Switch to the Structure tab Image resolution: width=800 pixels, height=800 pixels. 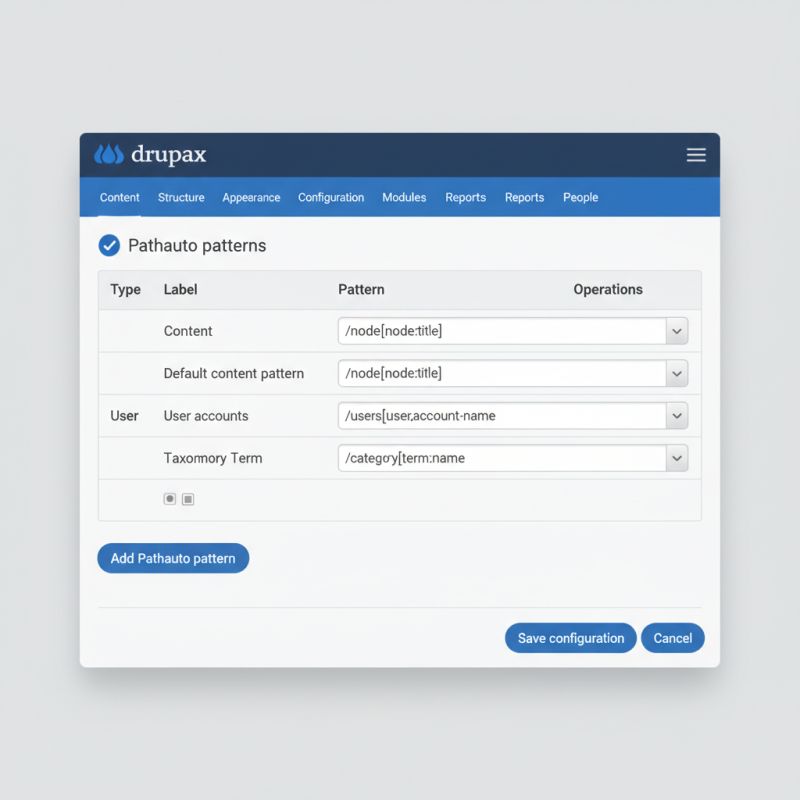(181, 197)
